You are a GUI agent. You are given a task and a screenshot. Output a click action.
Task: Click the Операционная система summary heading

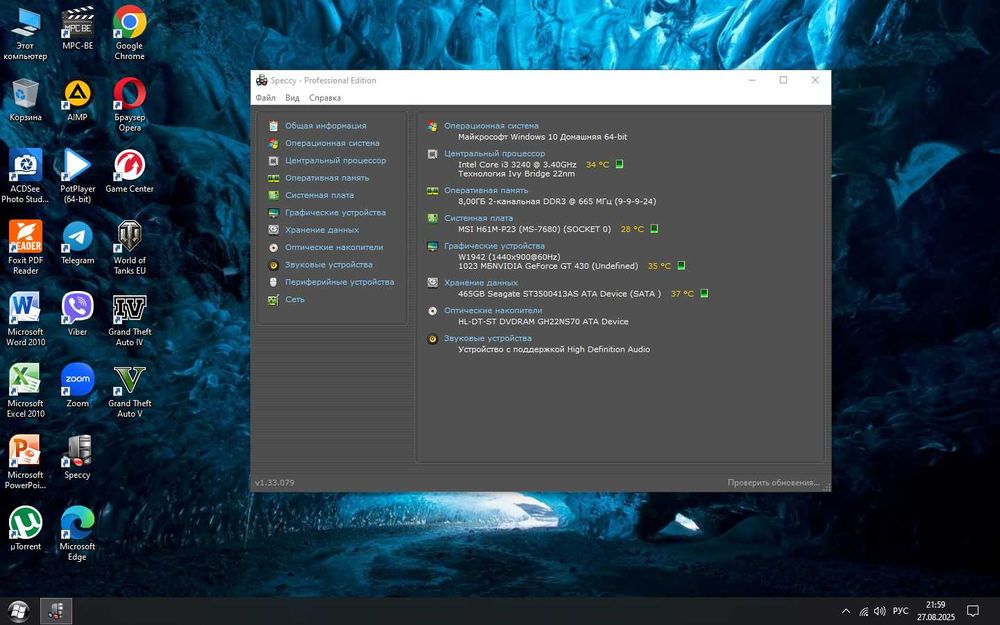click(491, 126)
